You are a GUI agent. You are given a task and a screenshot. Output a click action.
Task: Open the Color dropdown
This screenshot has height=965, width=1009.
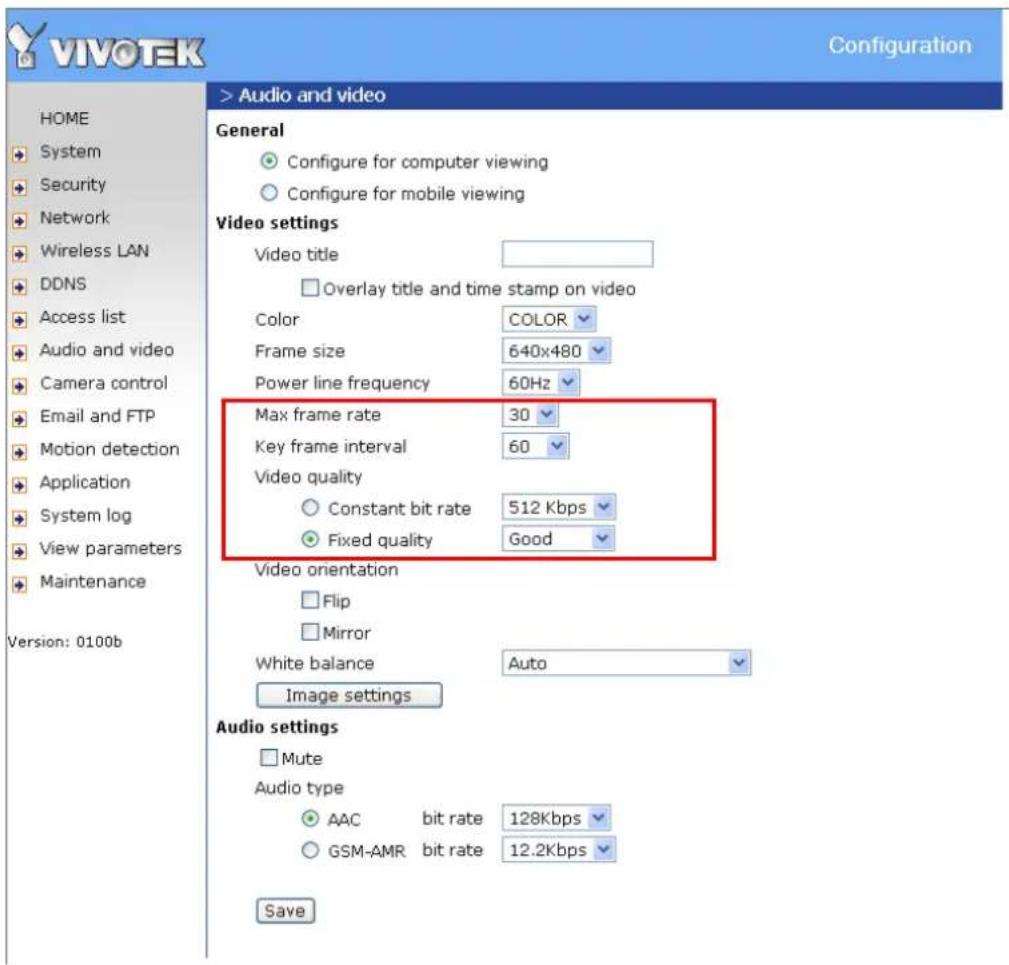(x=549, y=319)
